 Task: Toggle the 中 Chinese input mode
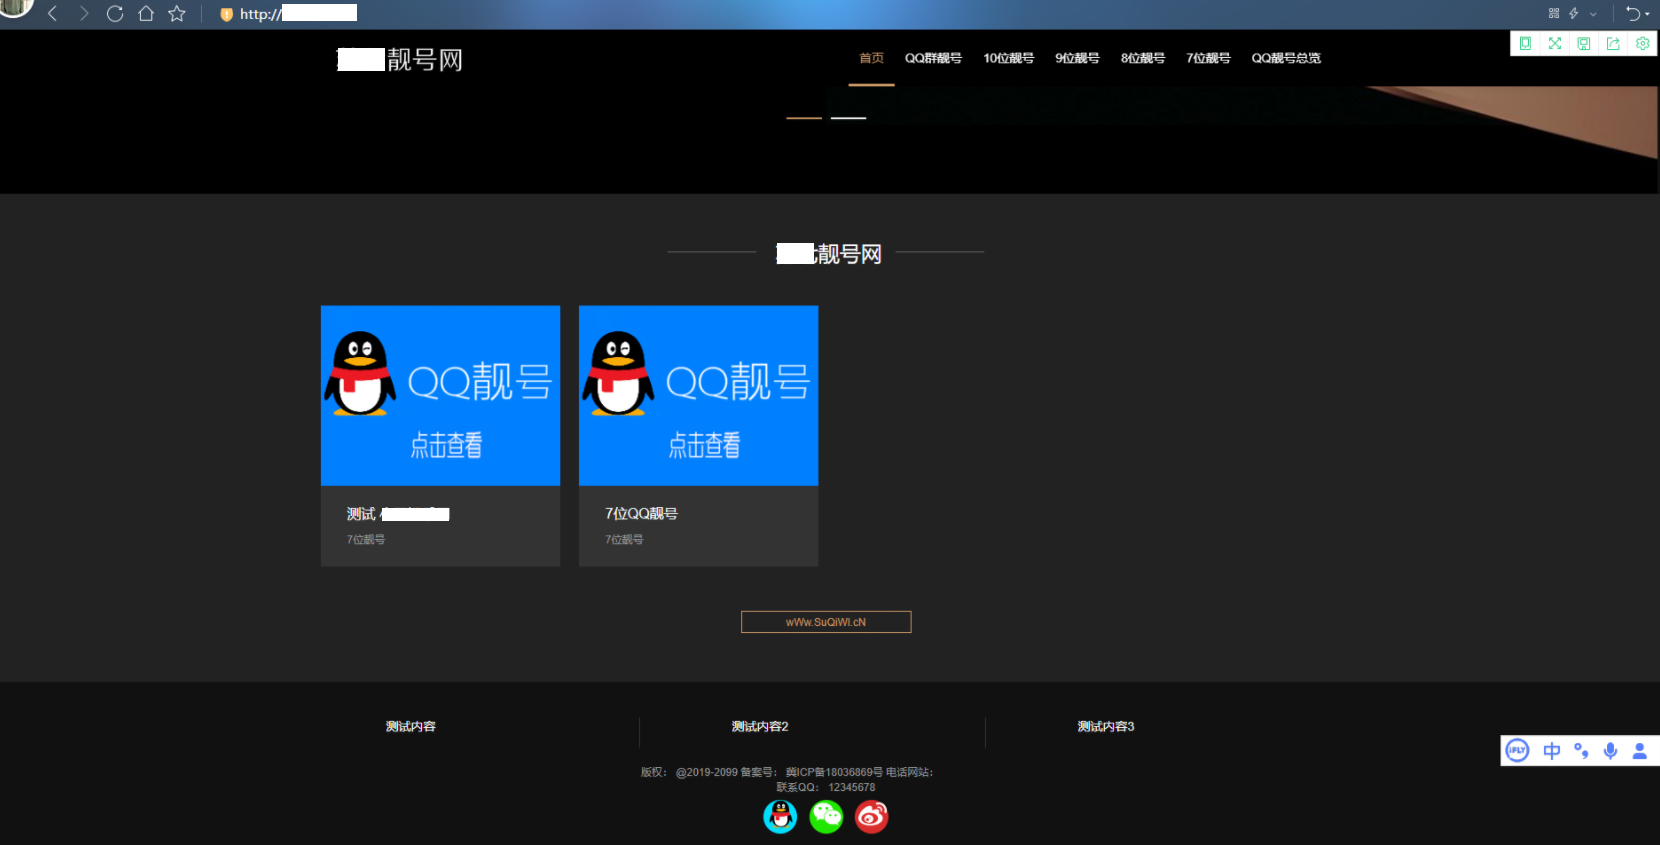tap(1551, 751)
